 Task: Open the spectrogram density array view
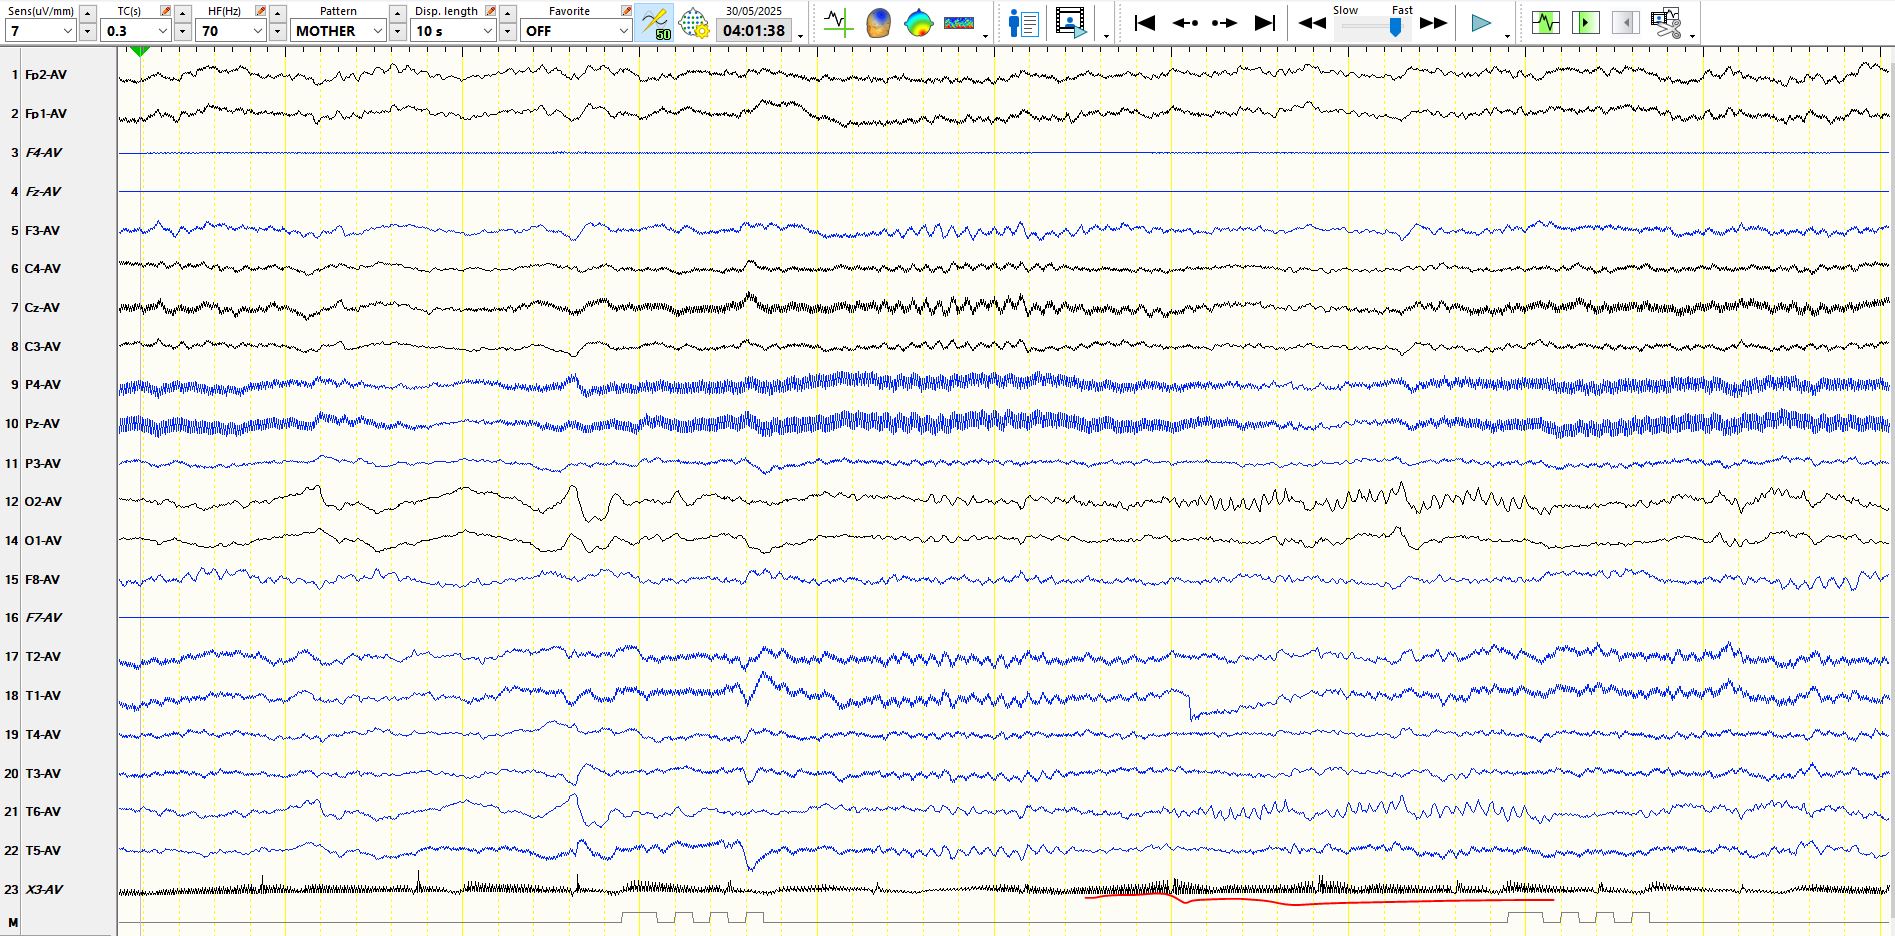click(958, 22)
